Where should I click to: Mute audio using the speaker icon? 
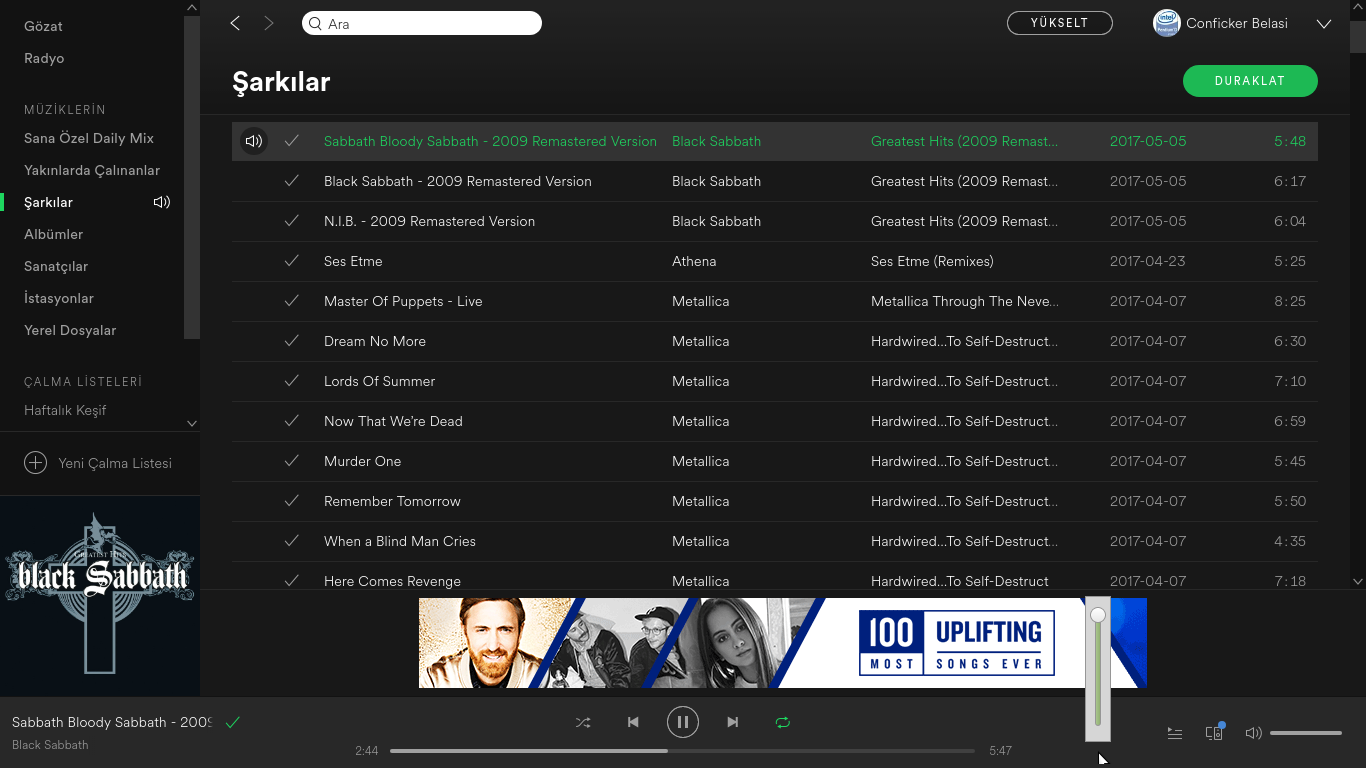tap(1253, 733)
